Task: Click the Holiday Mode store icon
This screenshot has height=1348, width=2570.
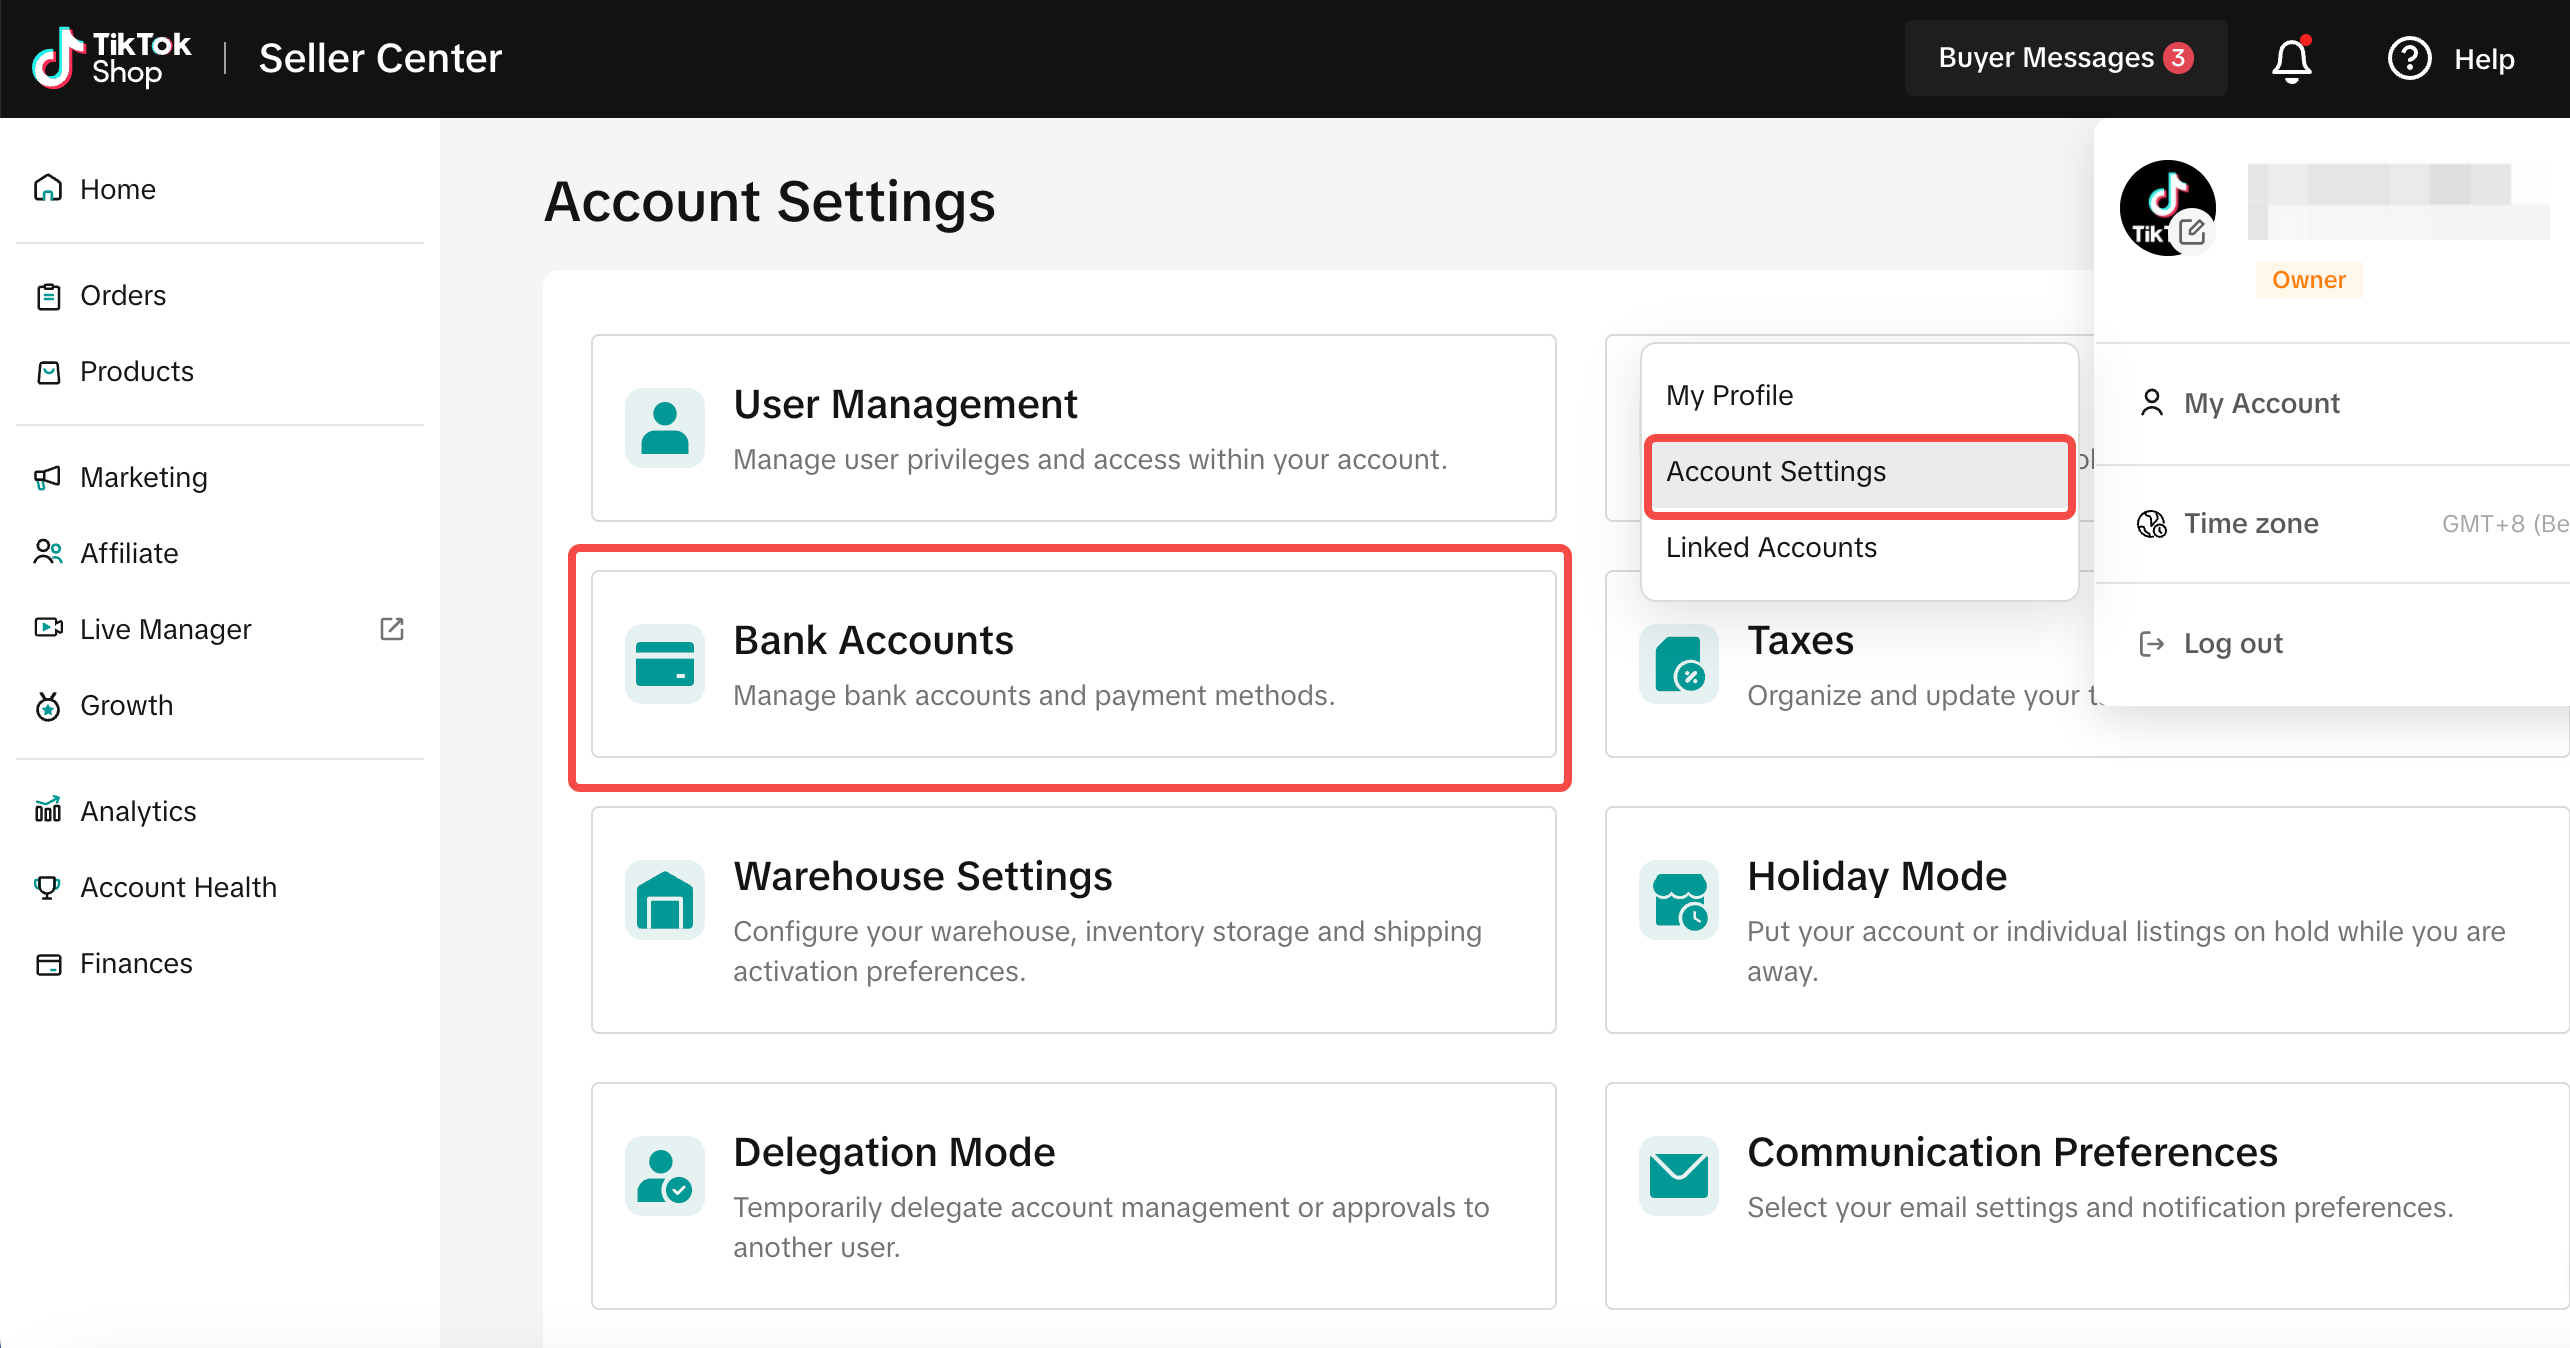Action: point(1679,900)
